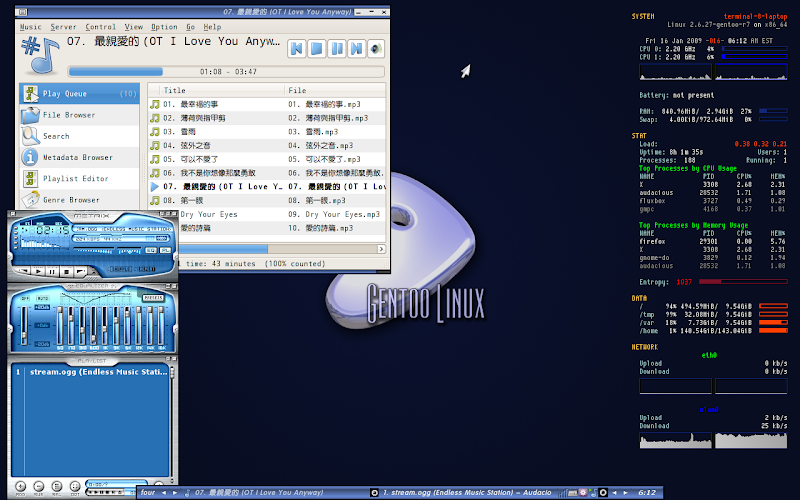Click the song progress bar in GMPC

coord(225,71)
